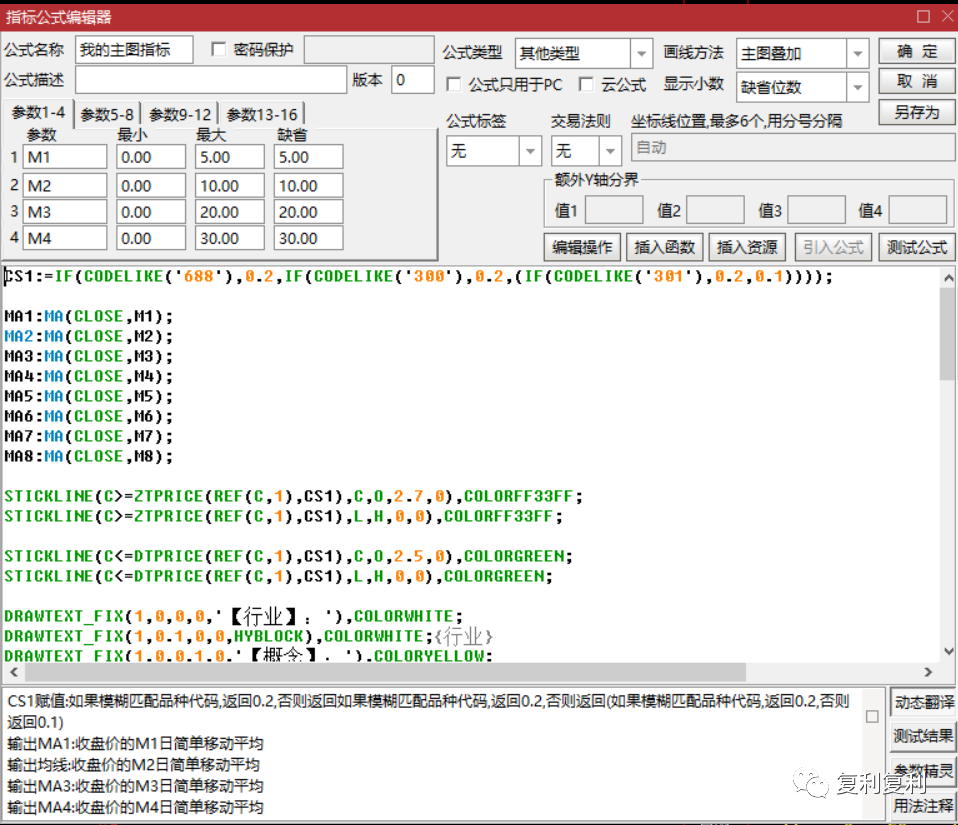Edit the 最小 value for M4
958x825 pixels.
pyautogui.click(x=151, y=238)
